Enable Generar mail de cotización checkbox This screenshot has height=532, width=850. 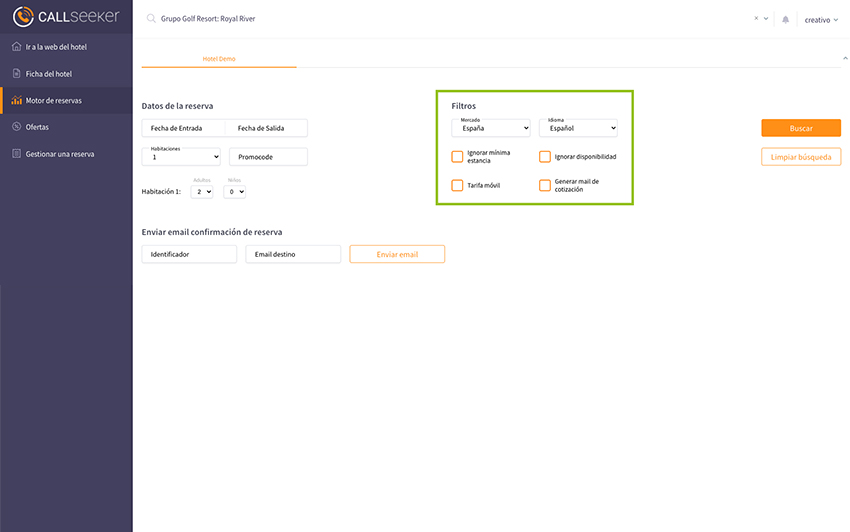click(x=545, y=185)
